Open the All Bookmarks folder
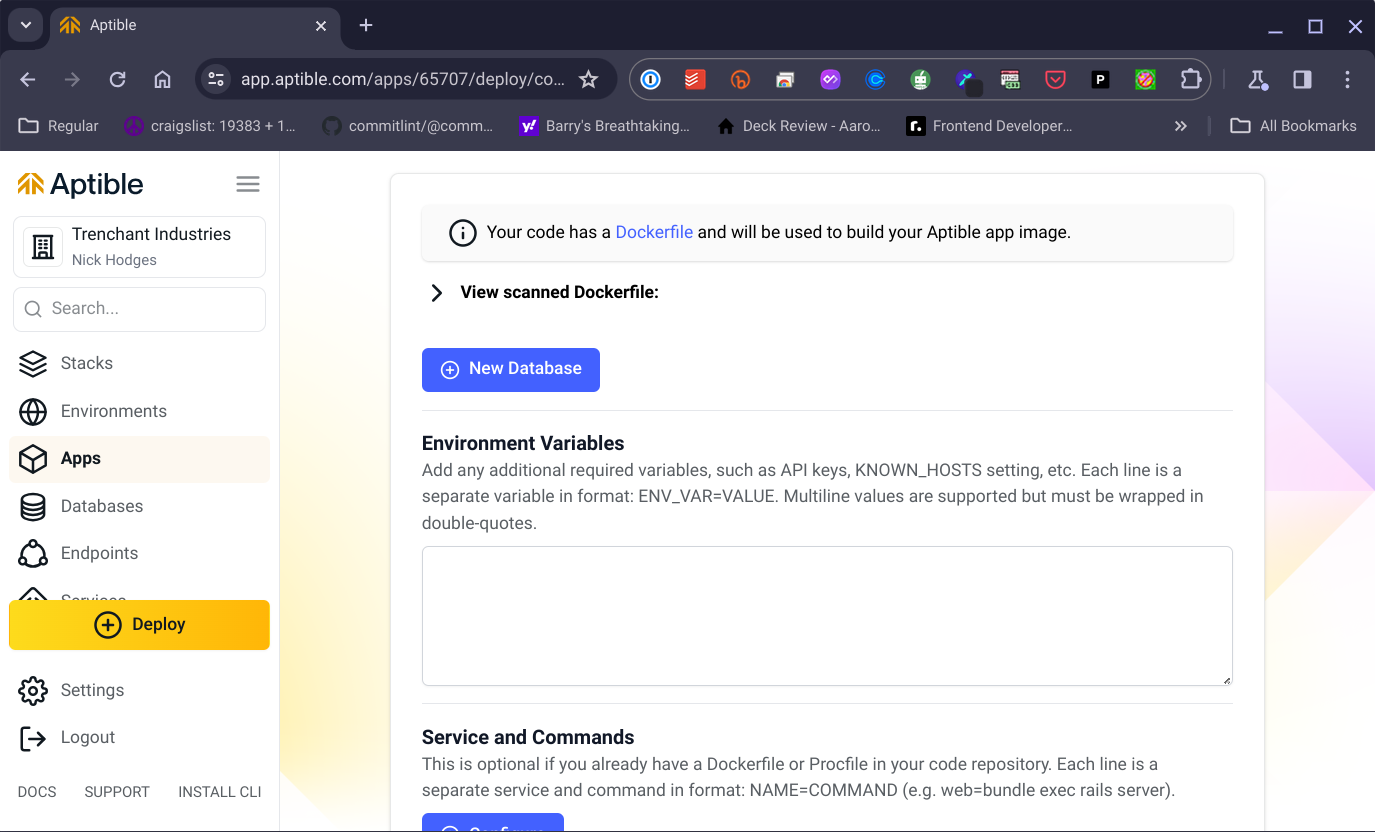1375x832 pixels. point(1293,126)
